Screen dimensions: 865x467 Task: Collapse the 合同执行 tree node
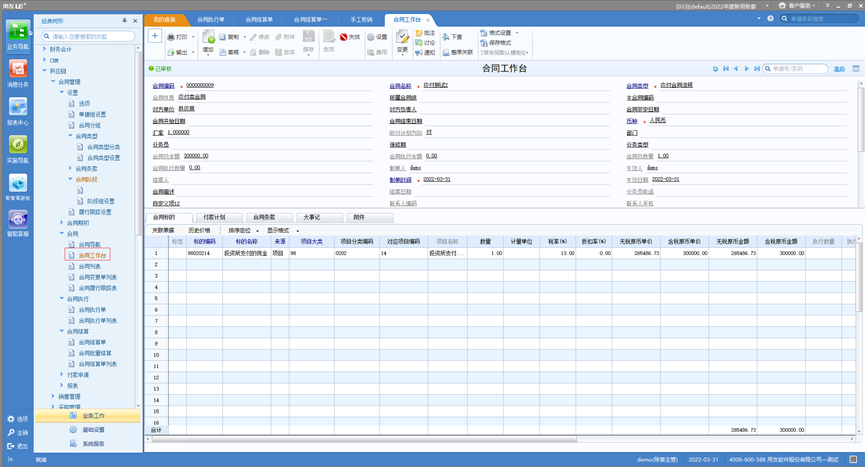pyautogui.click(x=61, y=298)
